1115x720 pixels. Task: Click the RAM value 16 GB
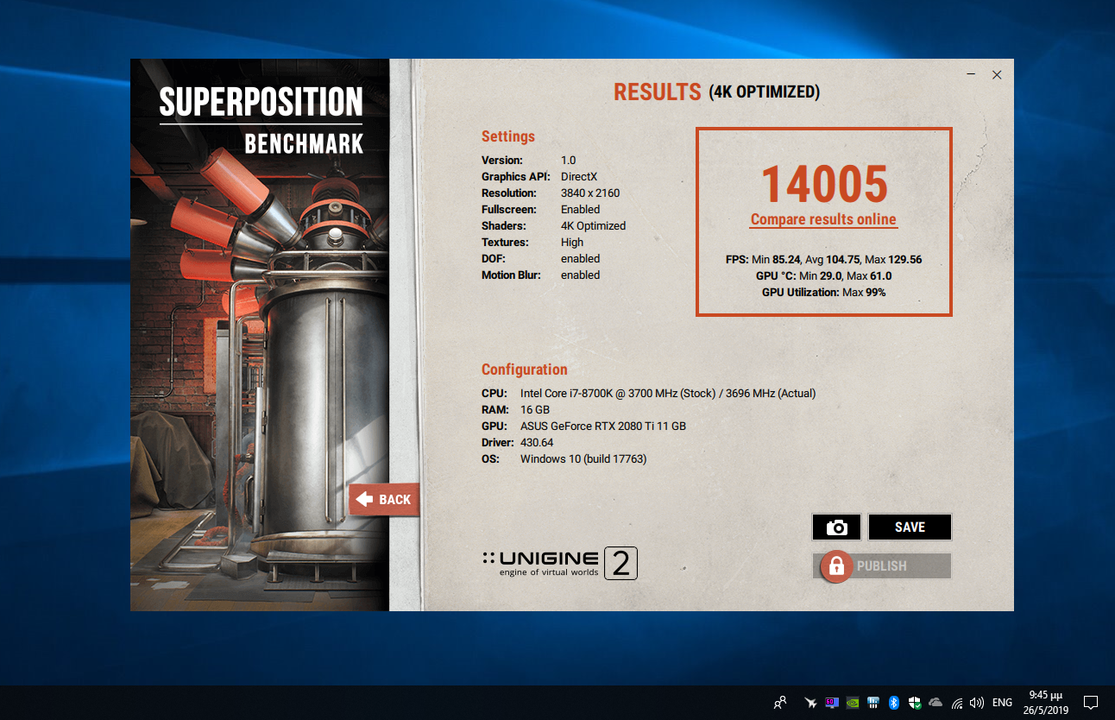point(535,409)
